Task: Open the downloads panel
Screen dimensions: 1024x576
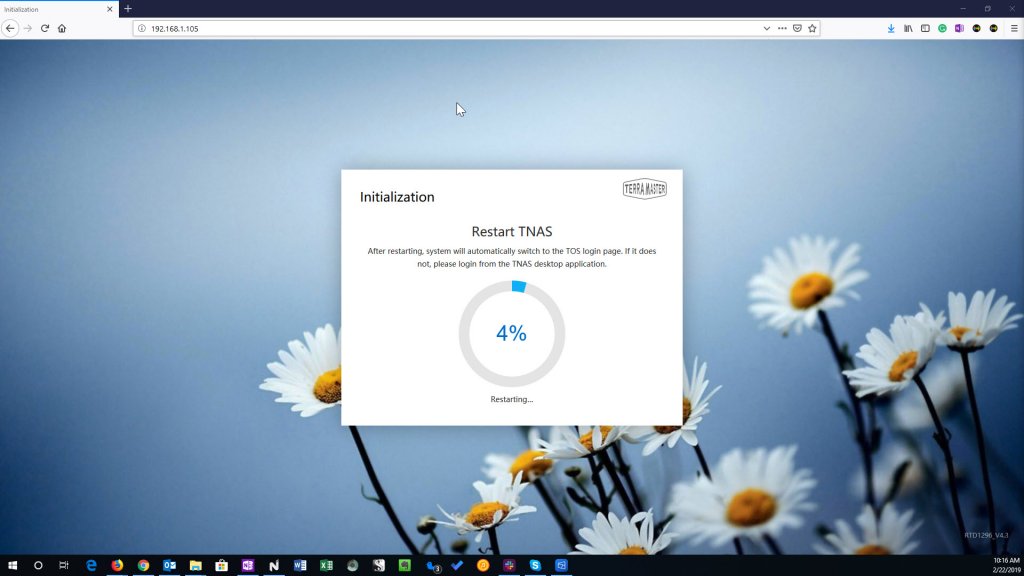Action: (x=891, y=29)
